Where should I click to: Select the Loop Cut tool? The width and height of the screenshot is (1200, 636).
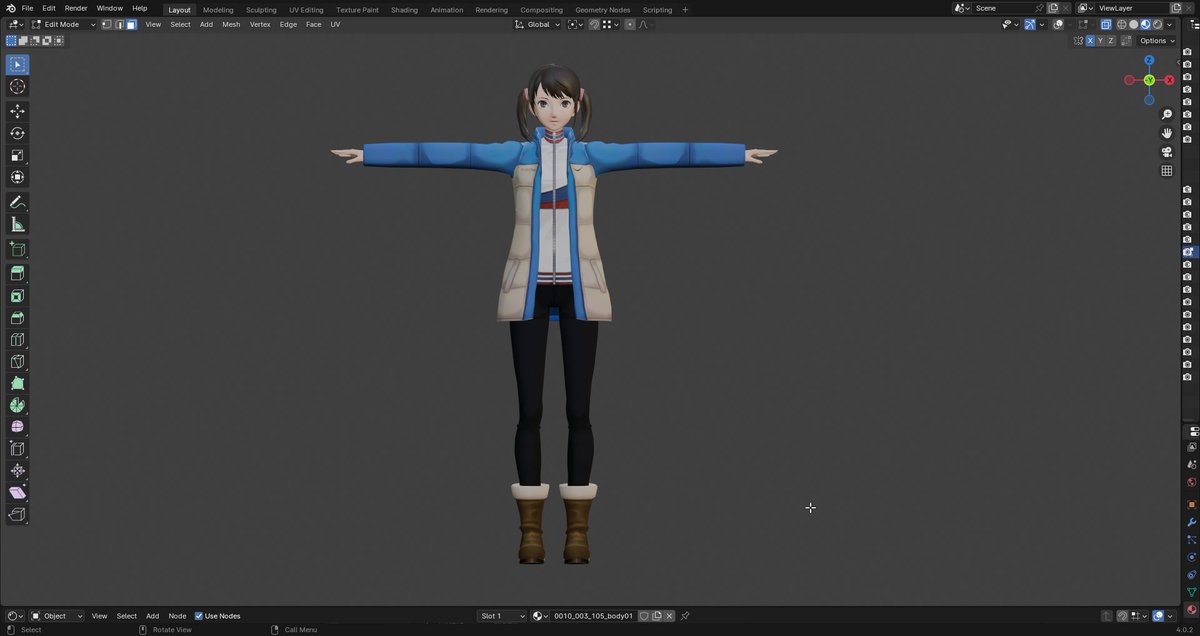17,340
